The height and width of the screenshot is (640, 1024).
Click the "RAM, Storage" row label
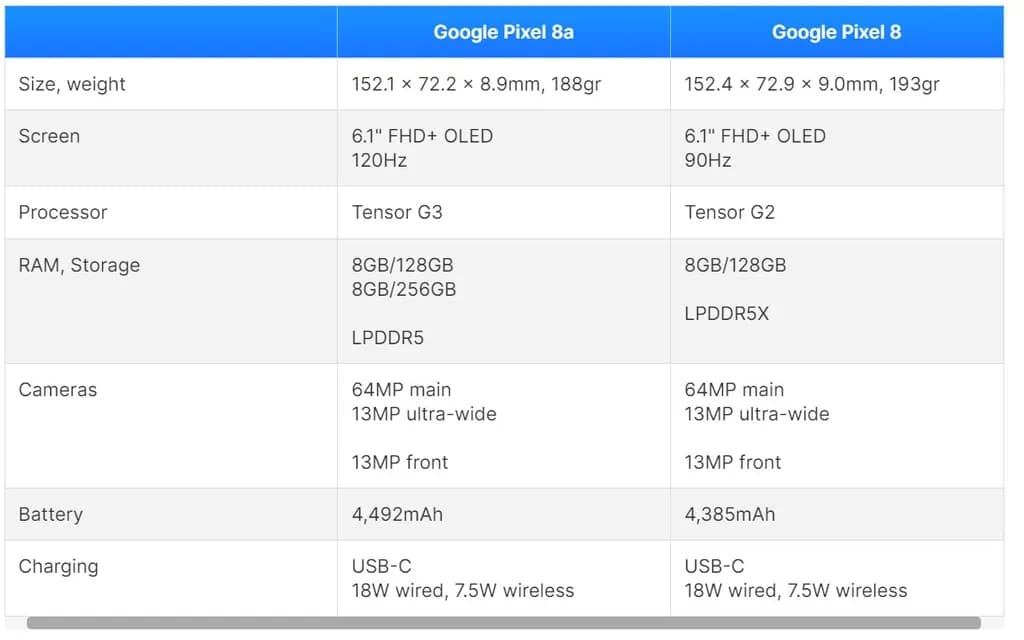point(79,265)
